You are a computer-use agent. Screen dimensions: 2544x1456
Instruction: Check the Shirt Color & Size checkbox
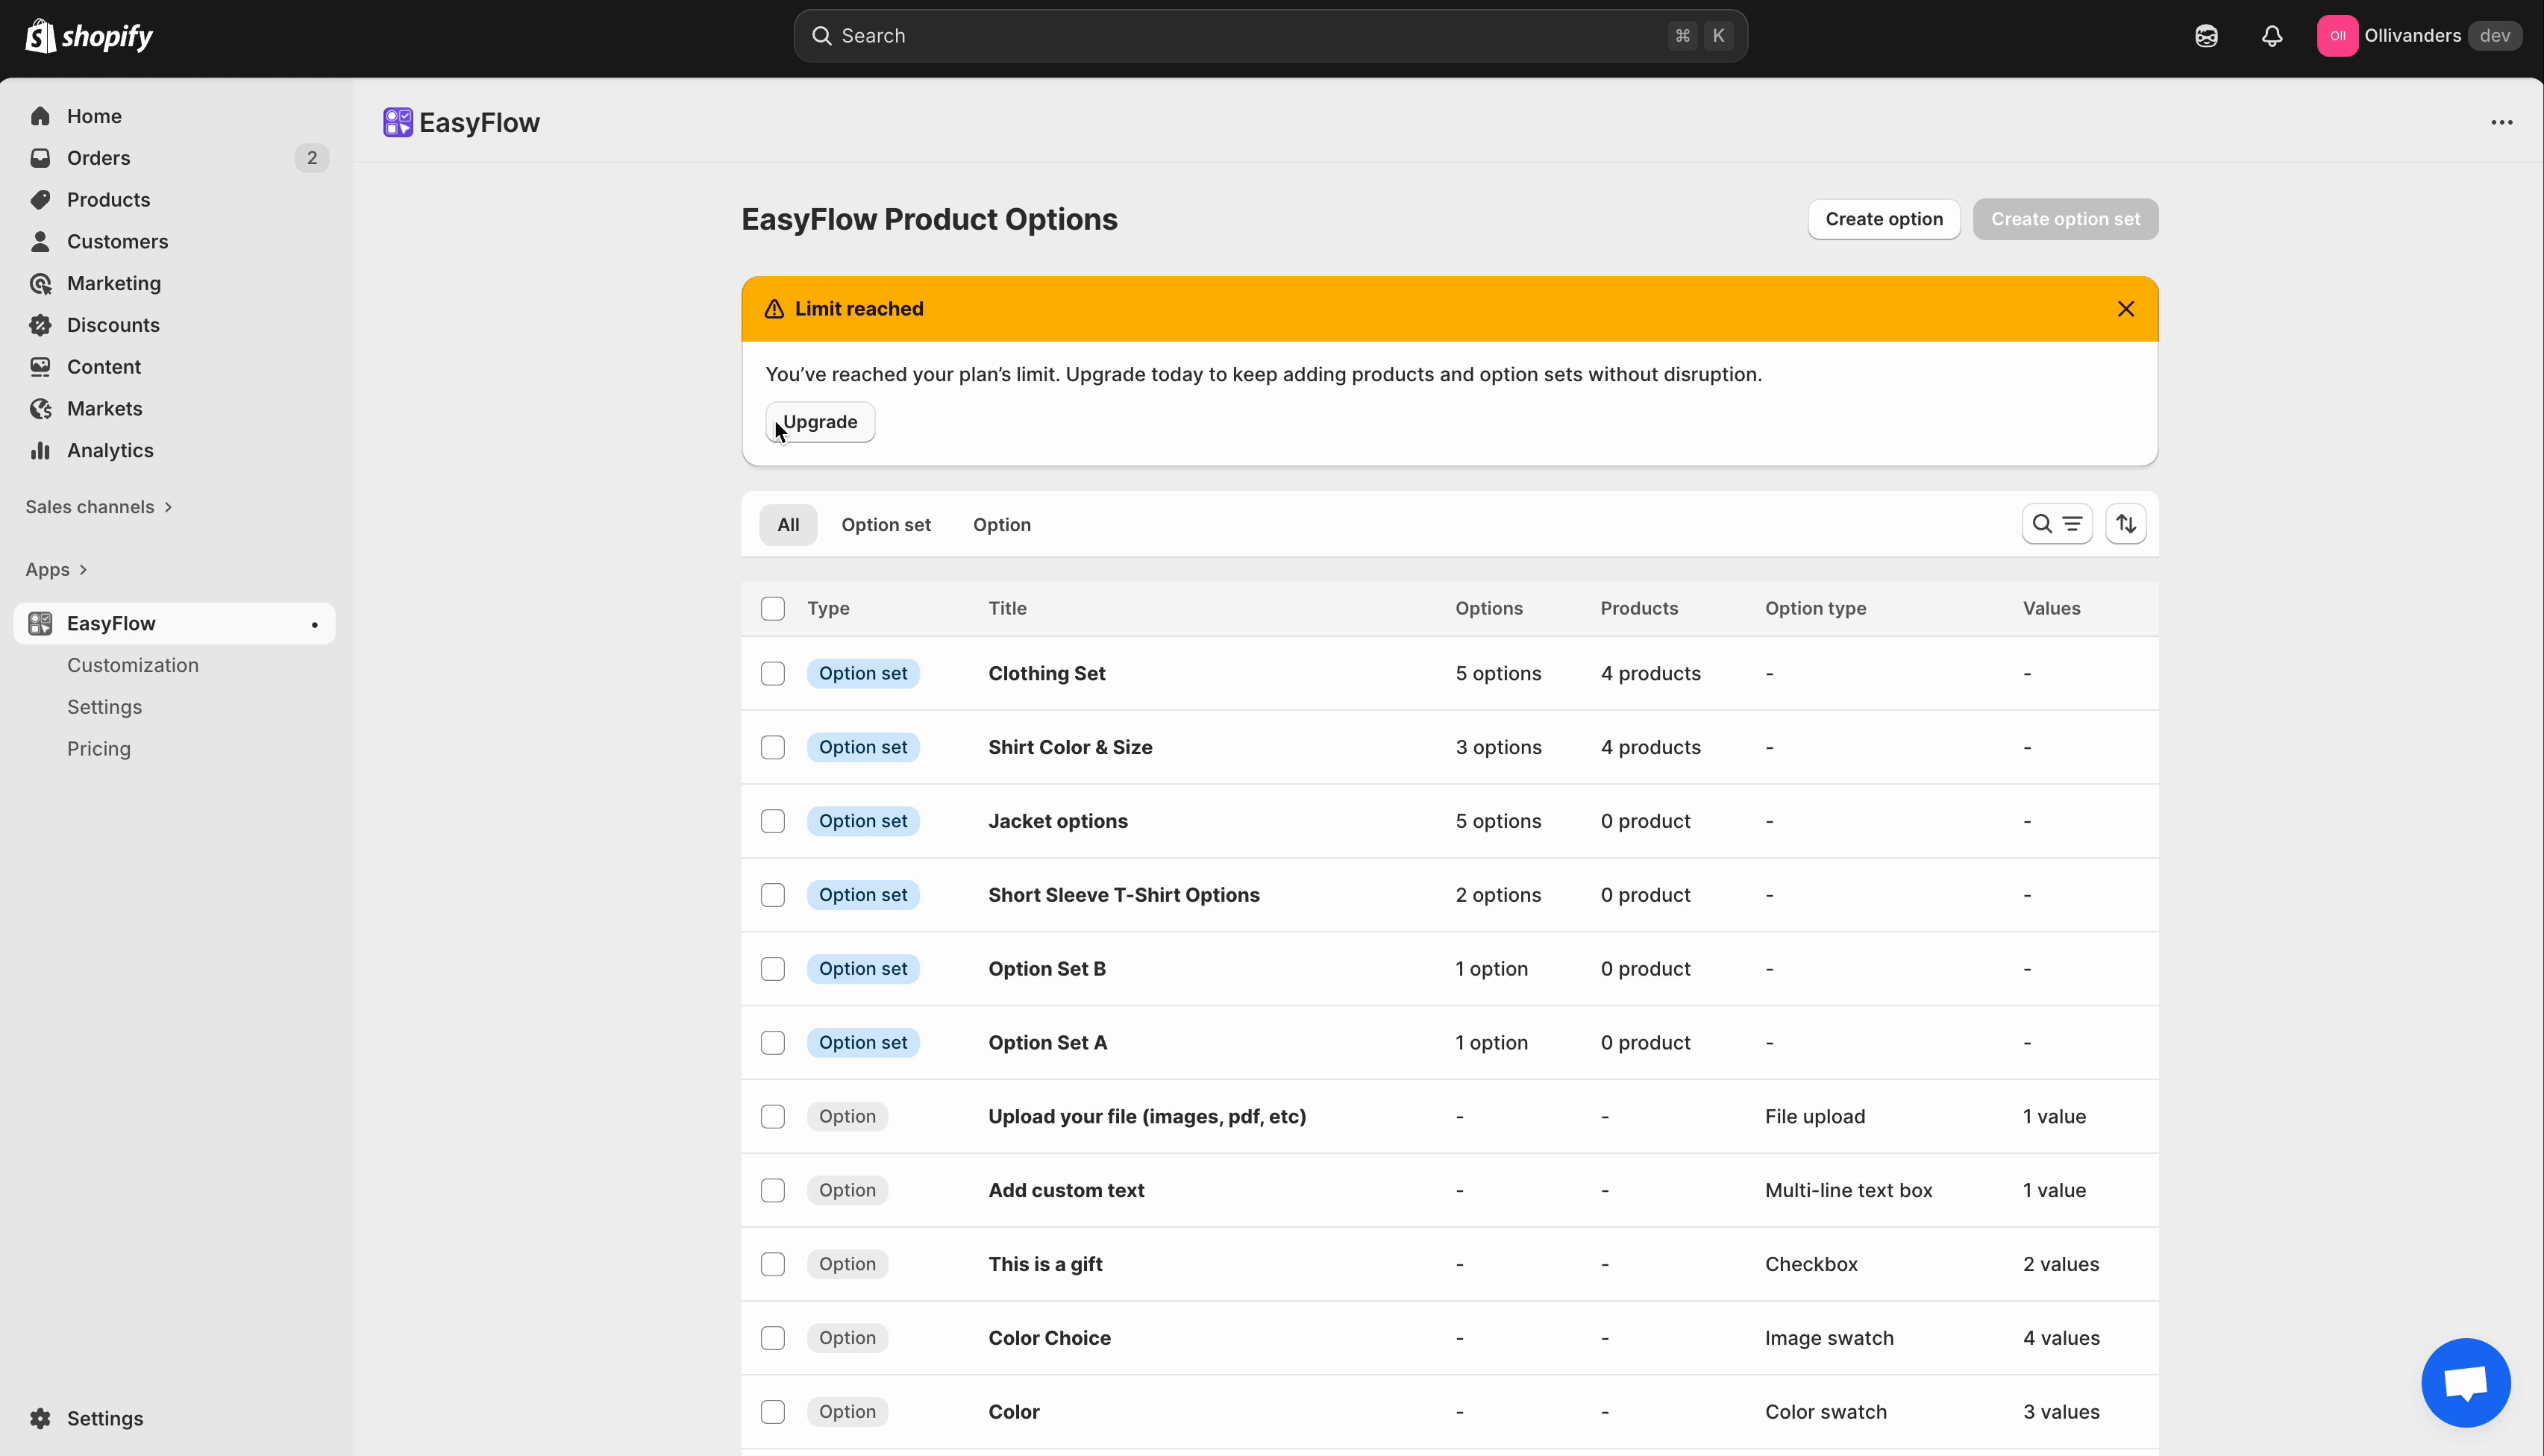(773, 748)
